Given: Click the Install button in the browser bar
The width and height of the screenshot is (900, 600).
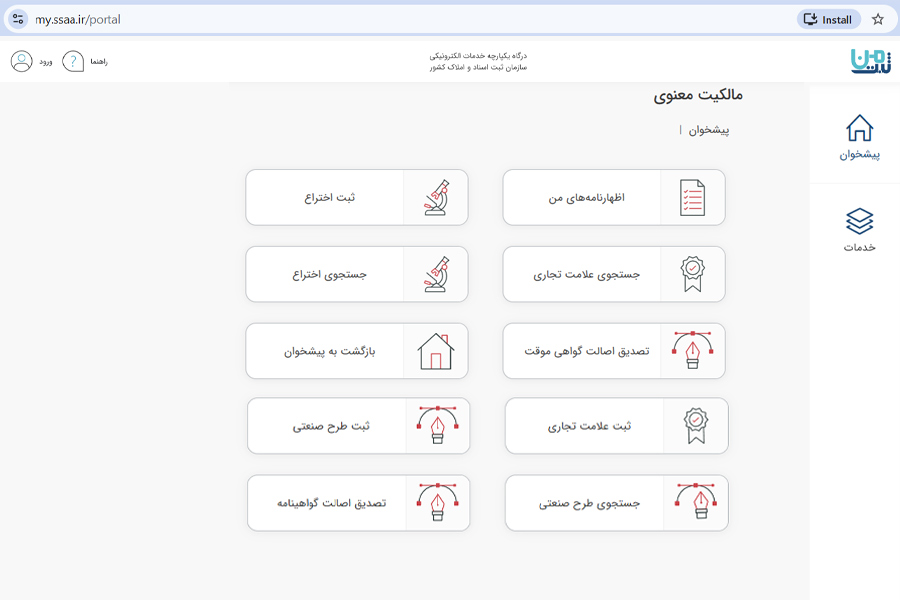Looking at the screenshot, I should [x=827, y=18].
